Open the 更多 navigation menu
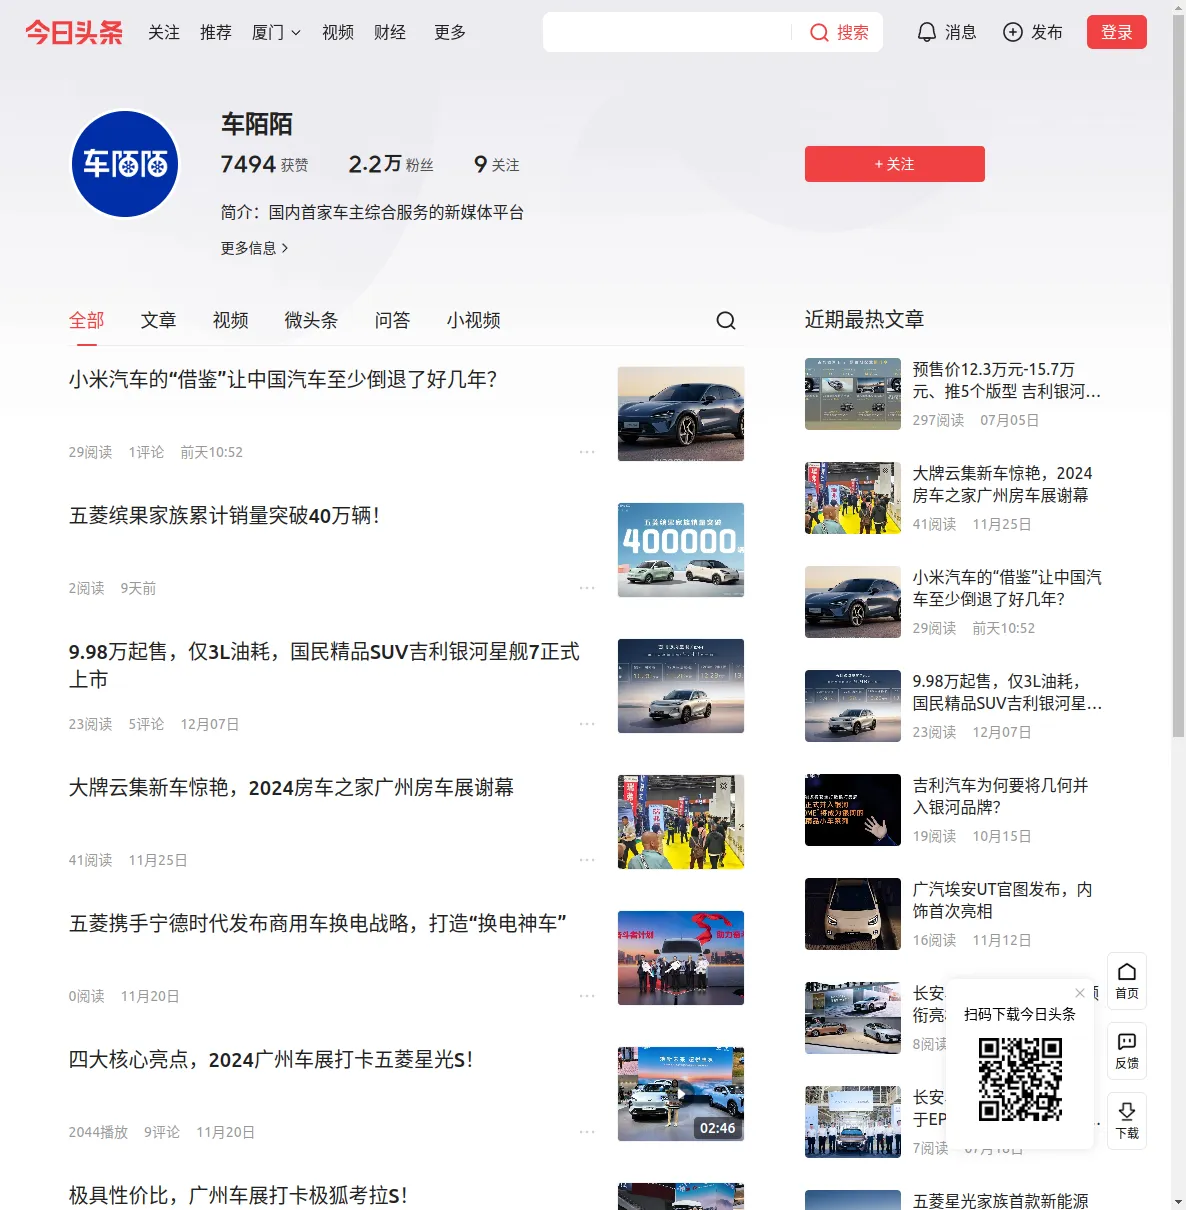 tap(450, 32)
